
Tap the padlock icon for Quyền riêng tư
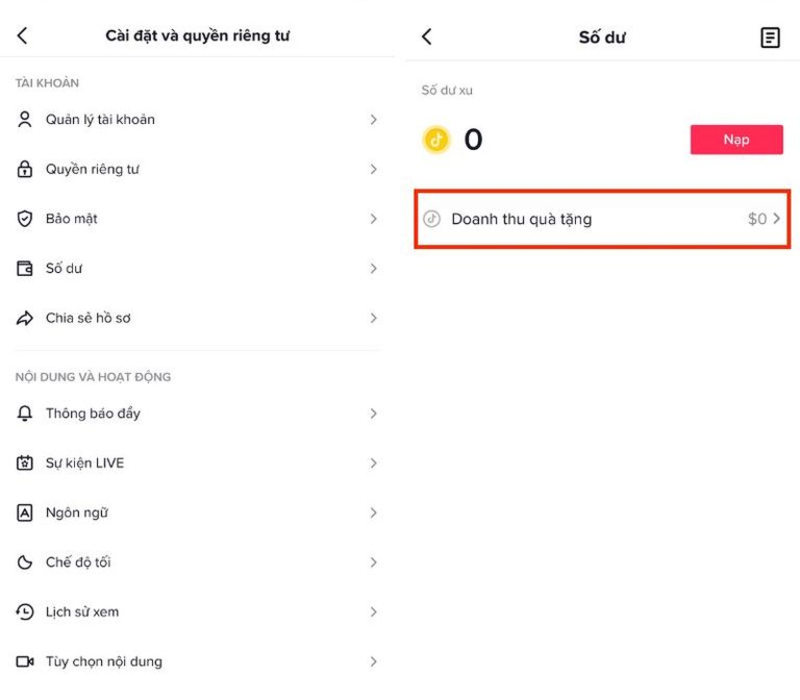pos(26,170)
